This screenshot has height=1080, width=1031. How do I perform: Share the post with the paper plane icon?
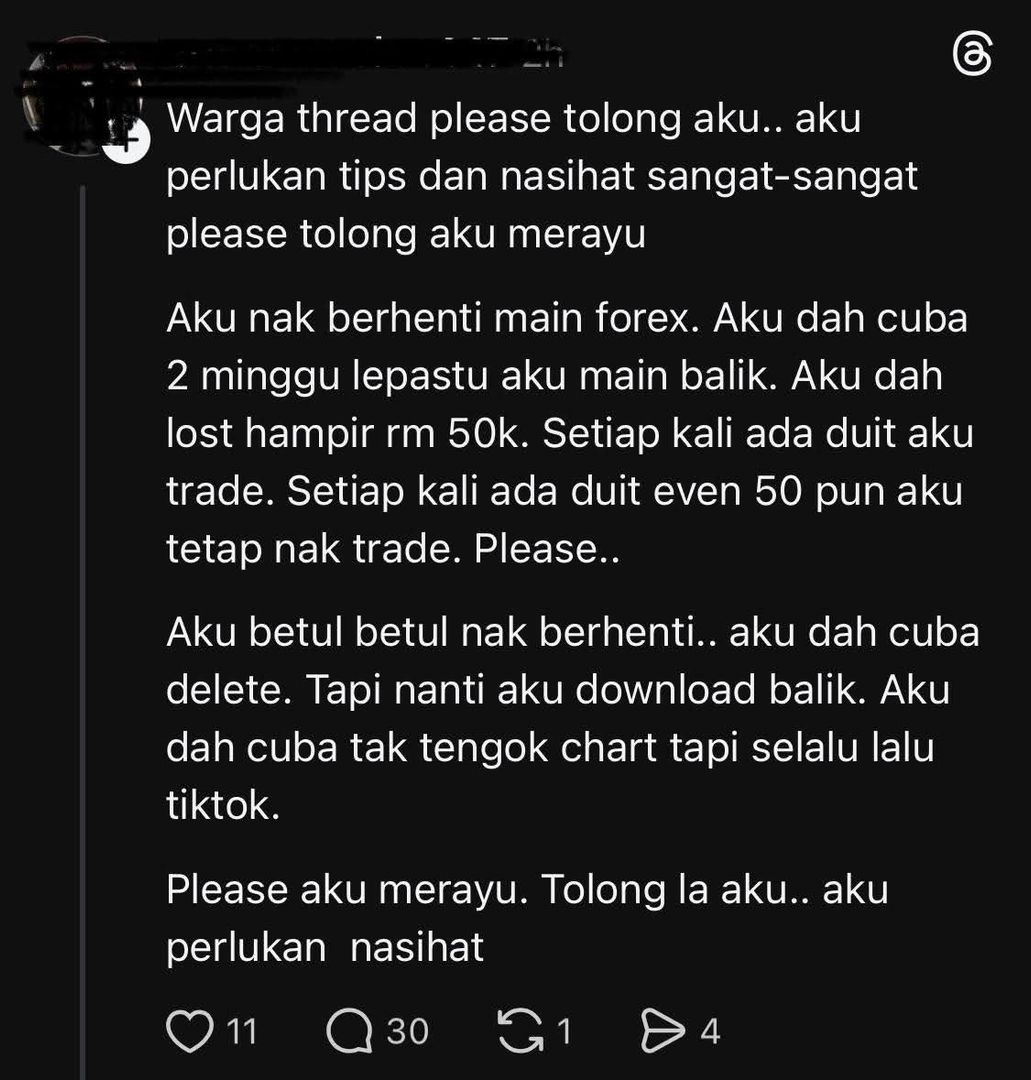(663, 1030)
